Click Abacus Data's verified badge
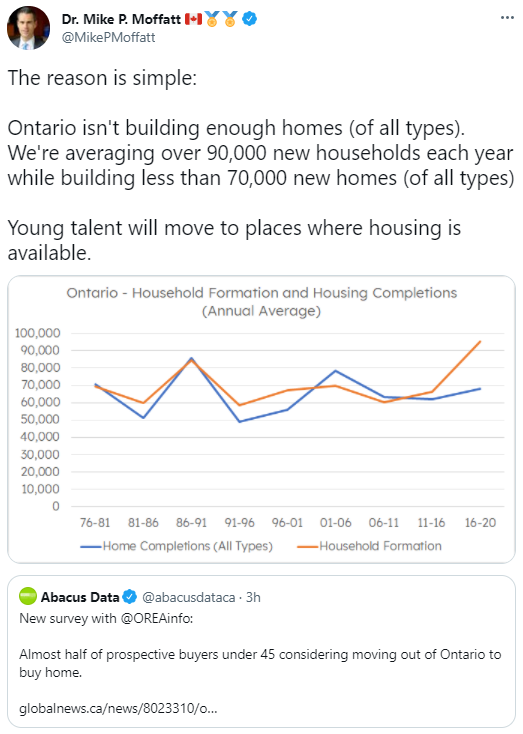Viewport: 523px width, 734px height. 130,597
